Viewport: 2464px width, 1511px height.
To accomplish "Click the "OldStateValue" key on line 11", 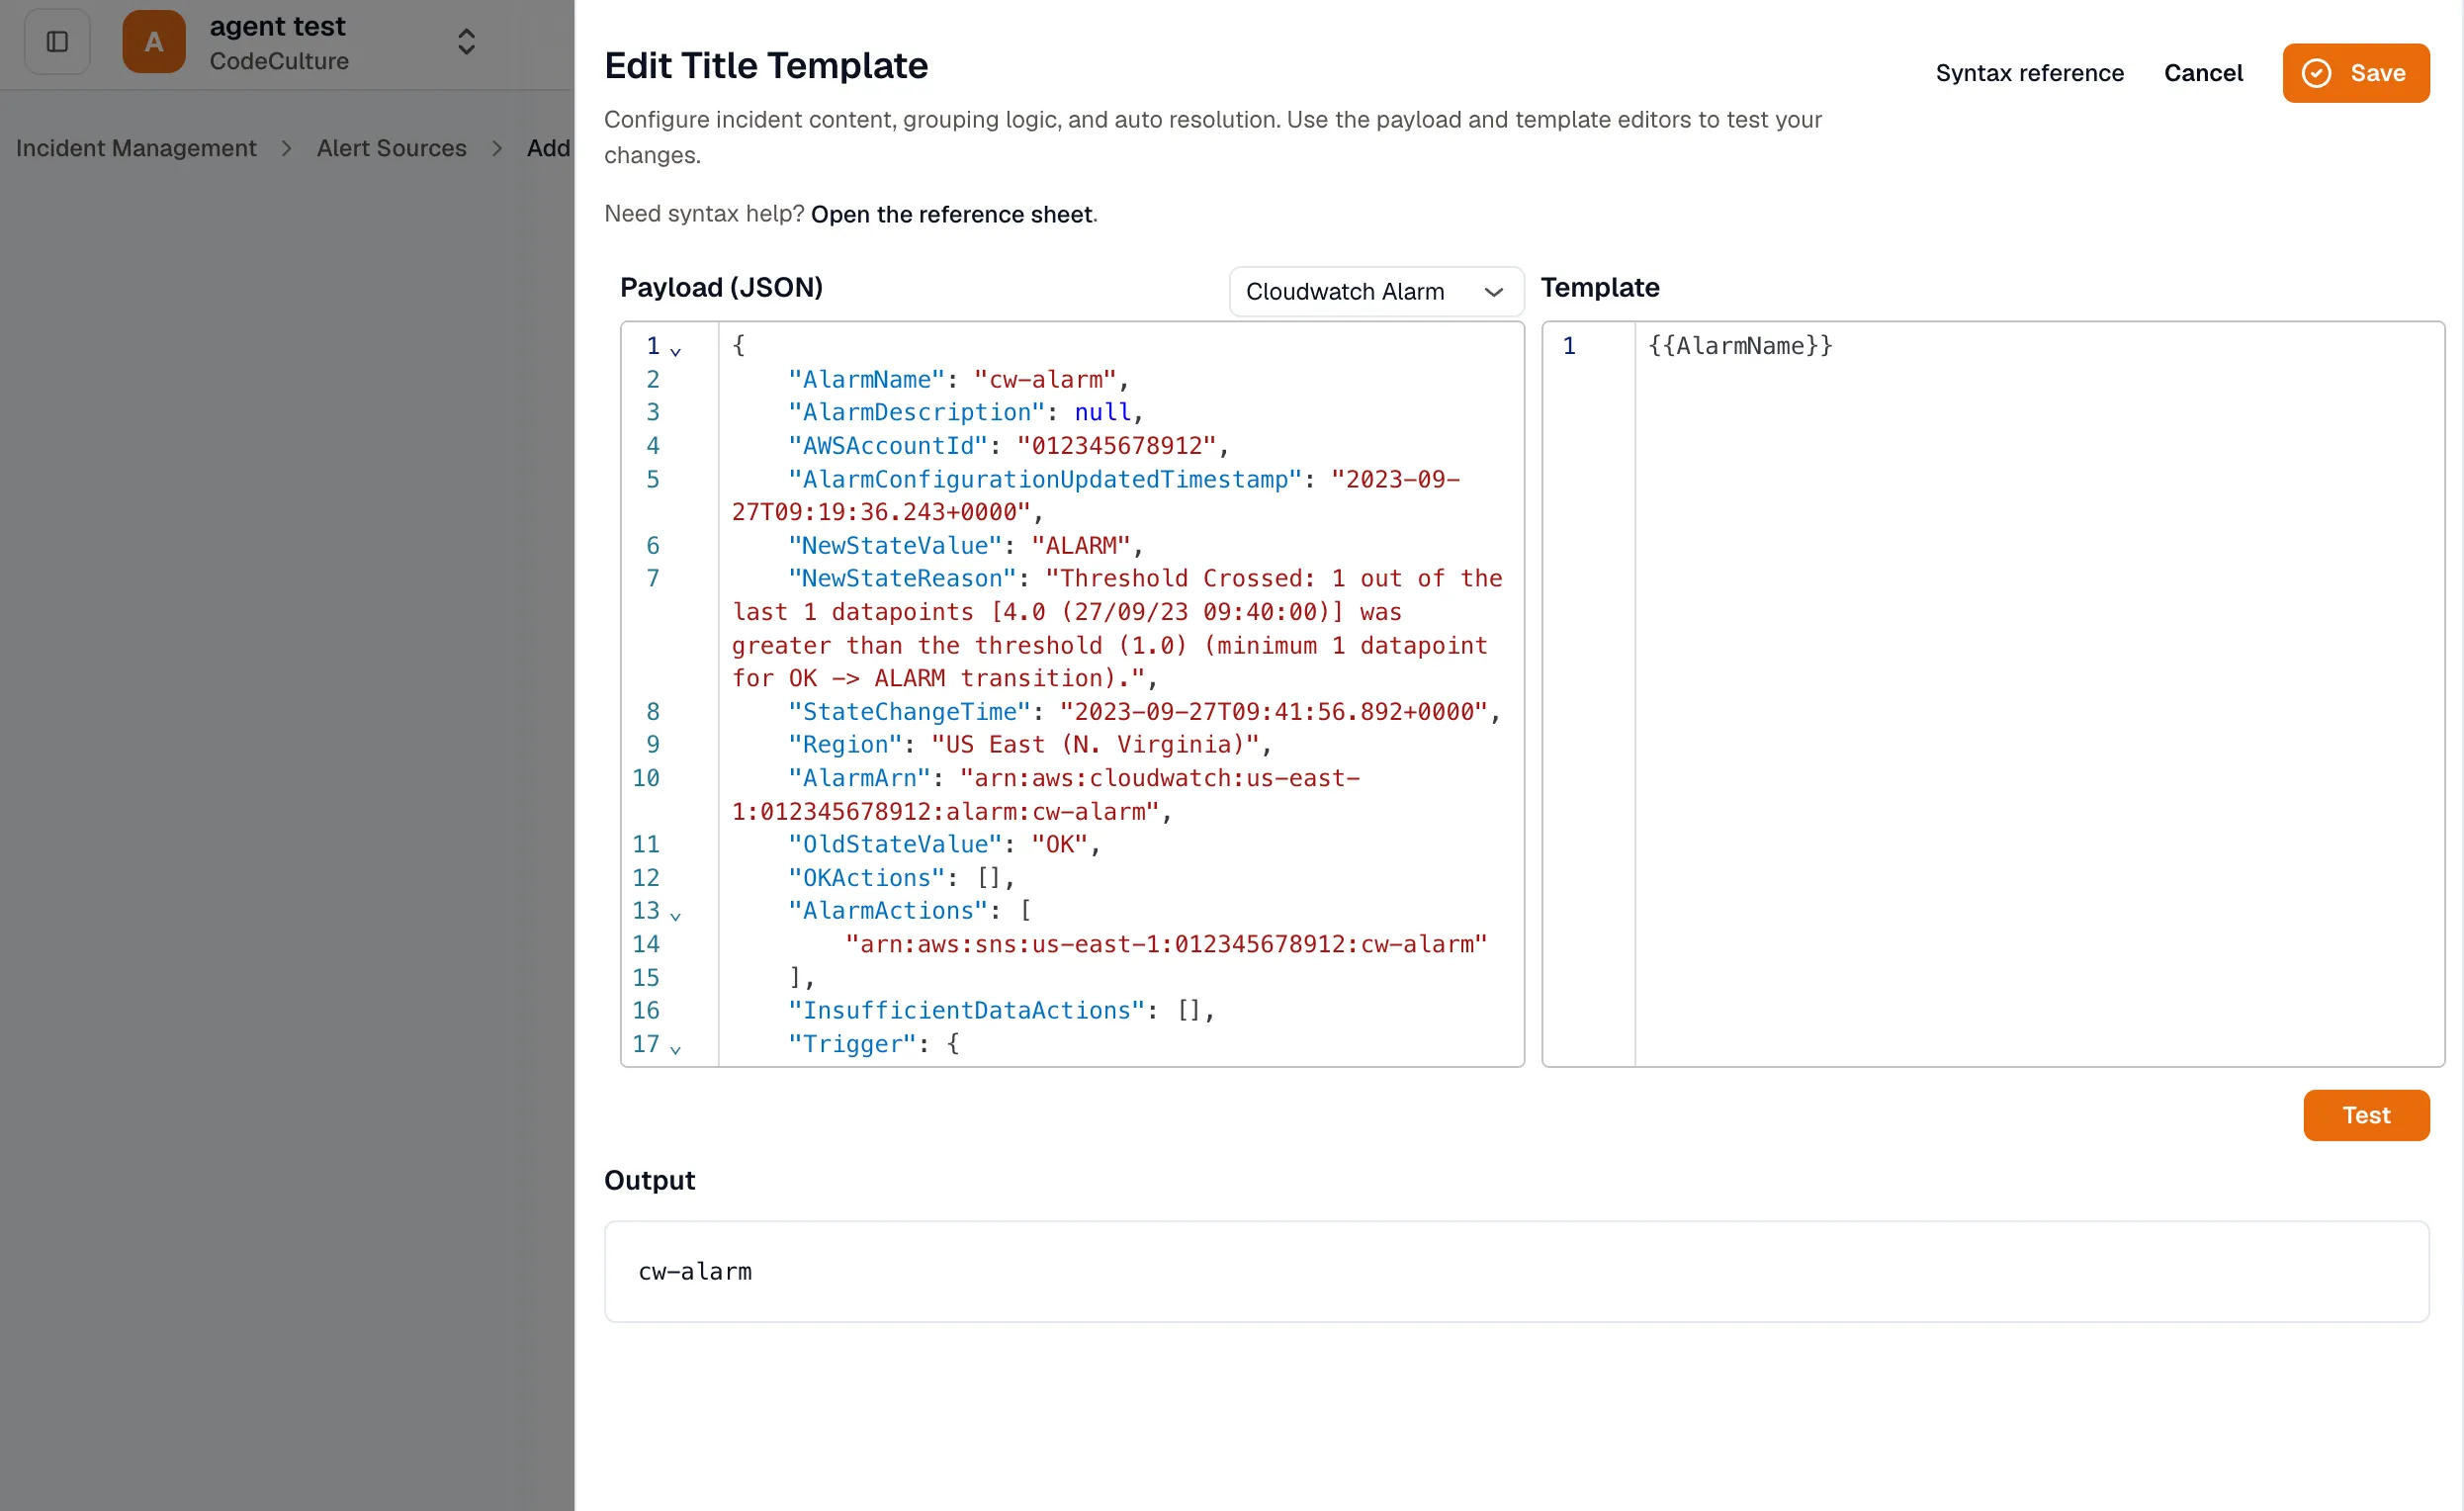I will coord(894,845).
